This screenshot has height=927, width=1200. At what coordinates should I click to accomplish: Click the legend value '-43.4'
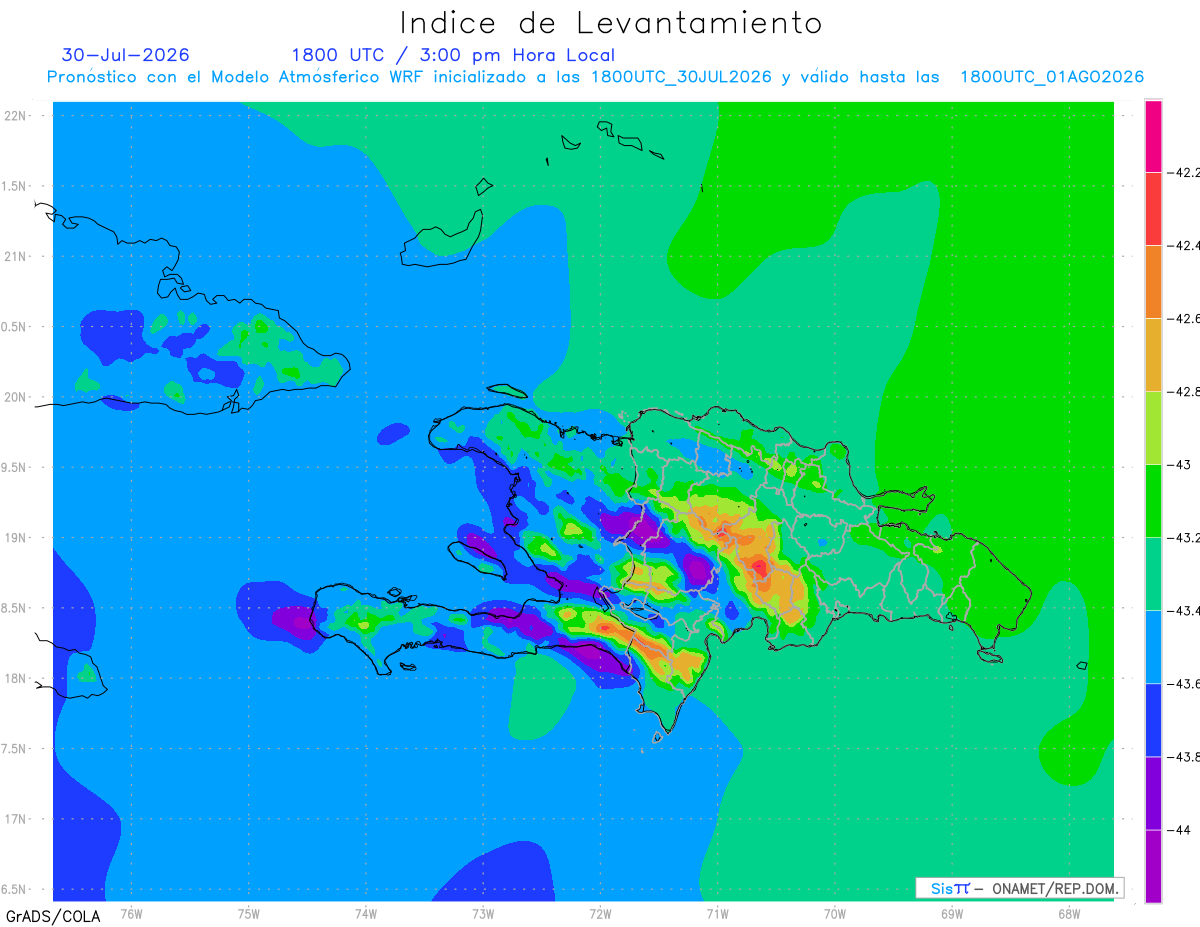point(1184,610)
